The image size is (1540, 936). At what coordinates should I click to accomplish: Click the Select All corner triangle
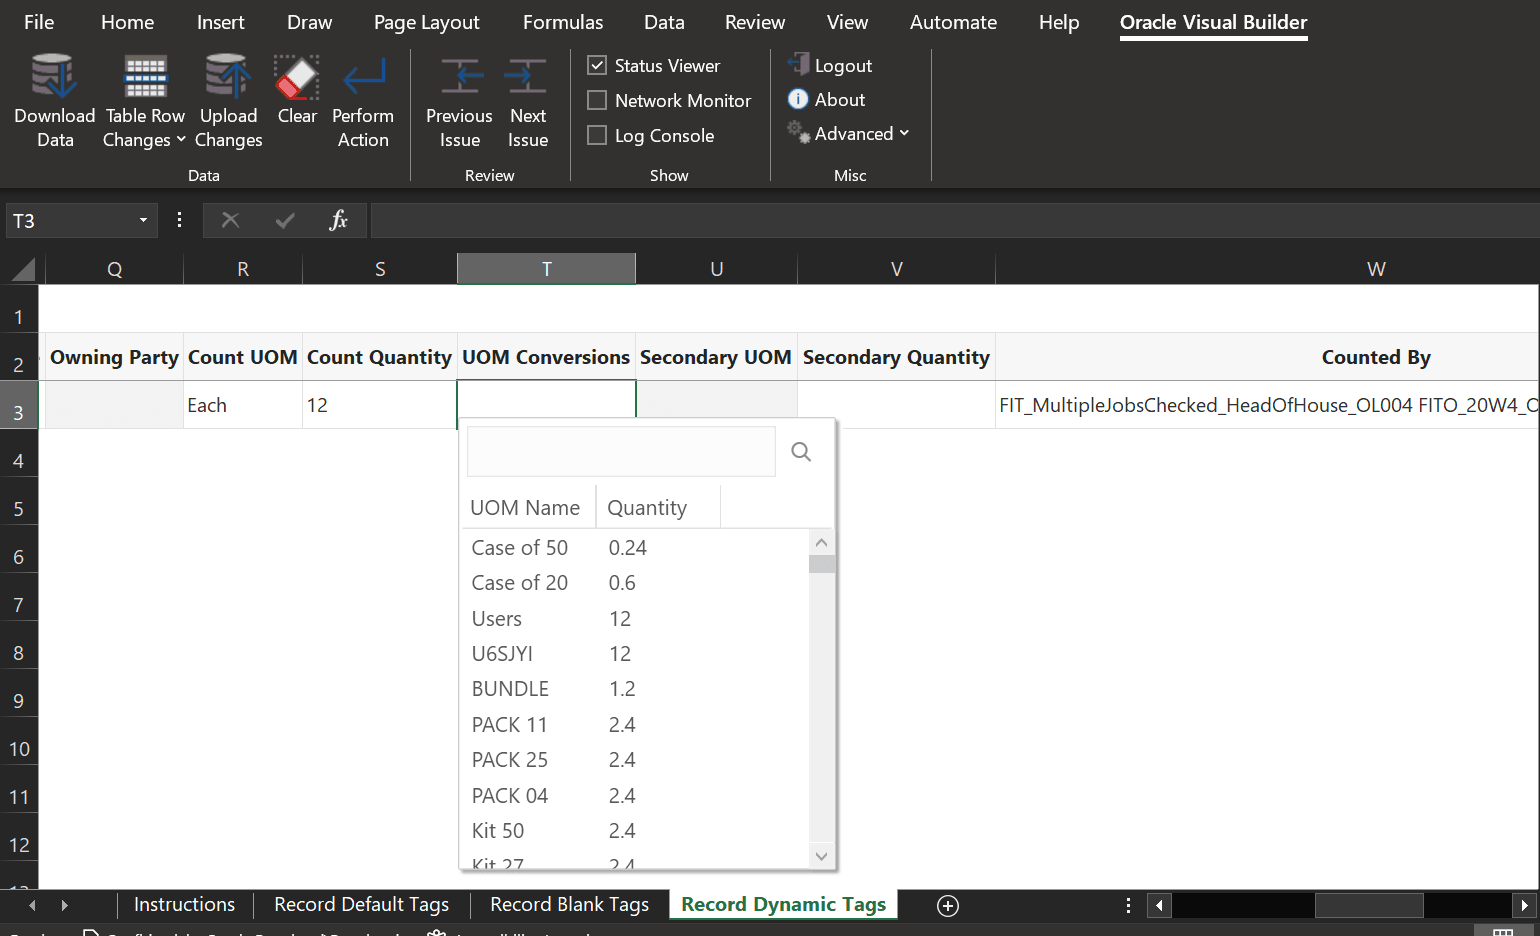click(23, 268)
